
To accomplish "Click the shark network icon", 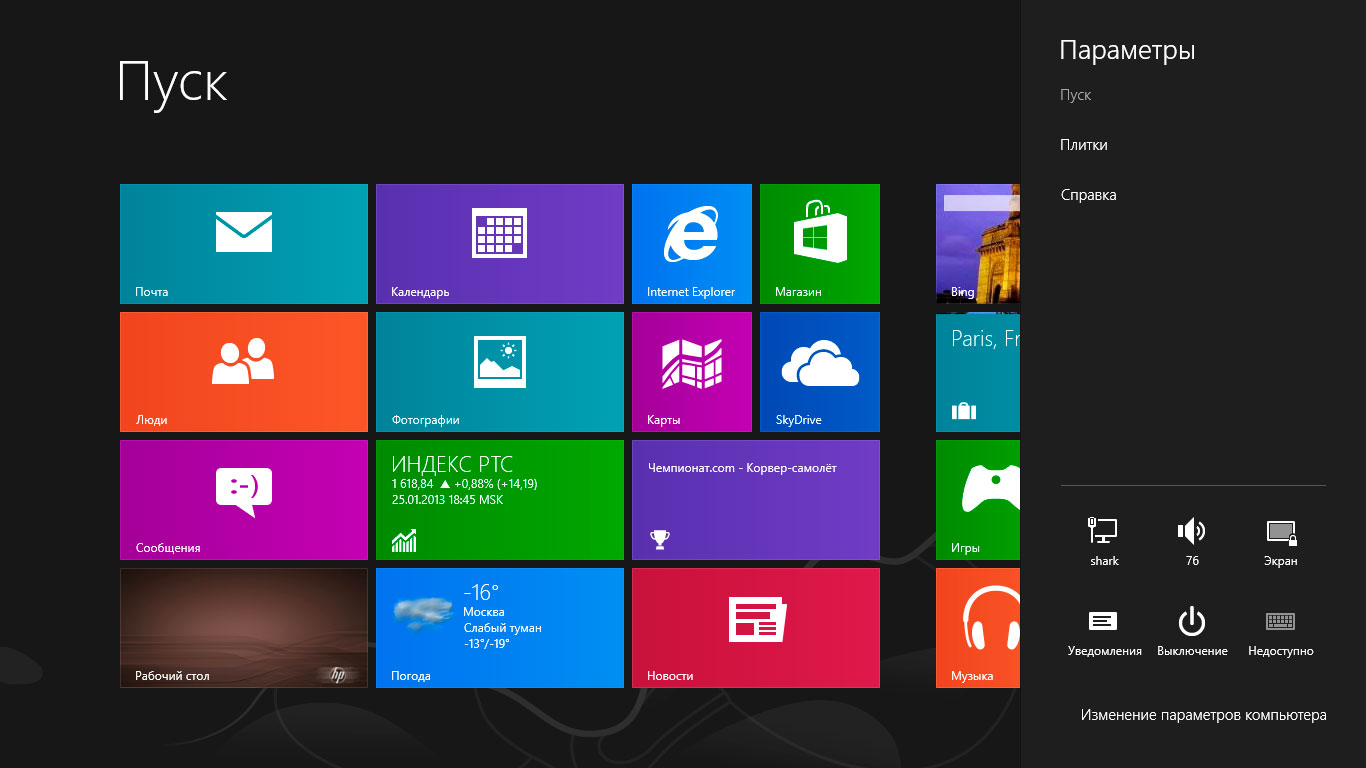I will tap(1103, 541).
